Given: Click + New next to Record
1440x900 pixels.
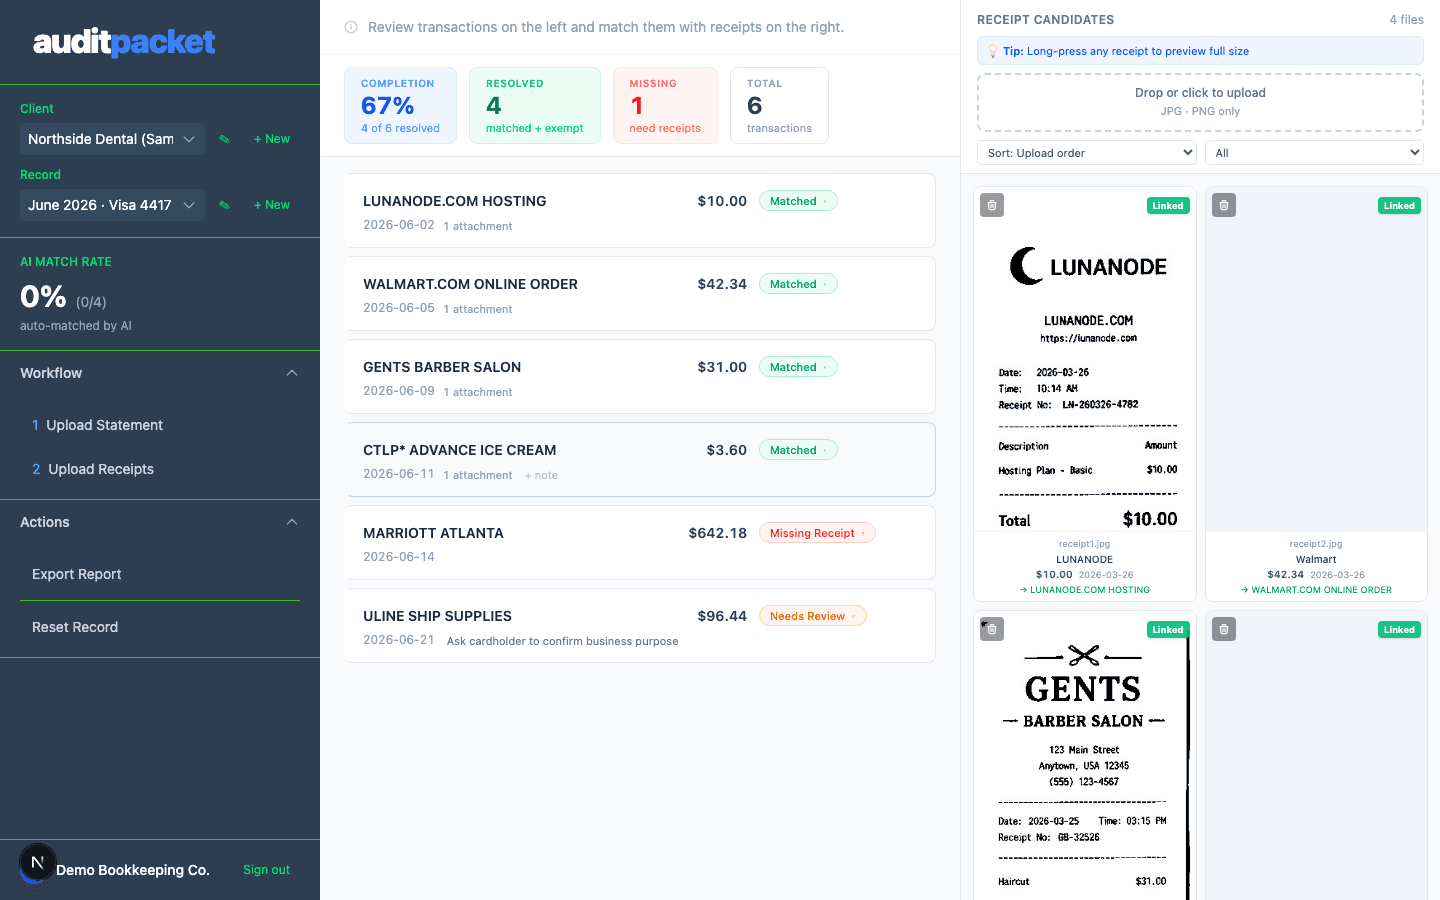Looking at the screenshot, I should coord(272,205).
